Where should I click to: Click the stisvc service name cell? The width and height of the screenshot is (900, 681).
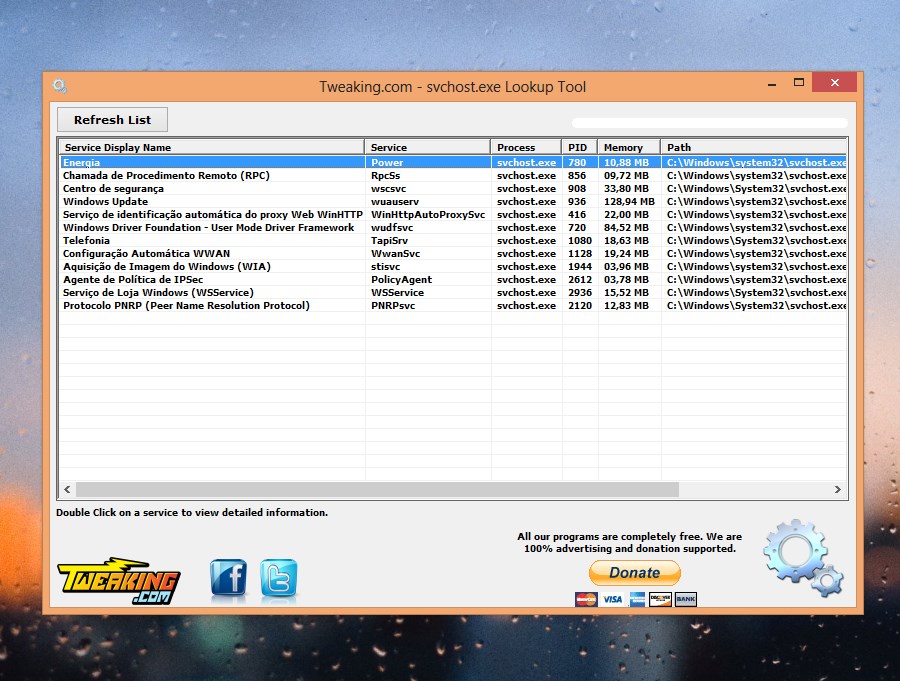[386, 266]
